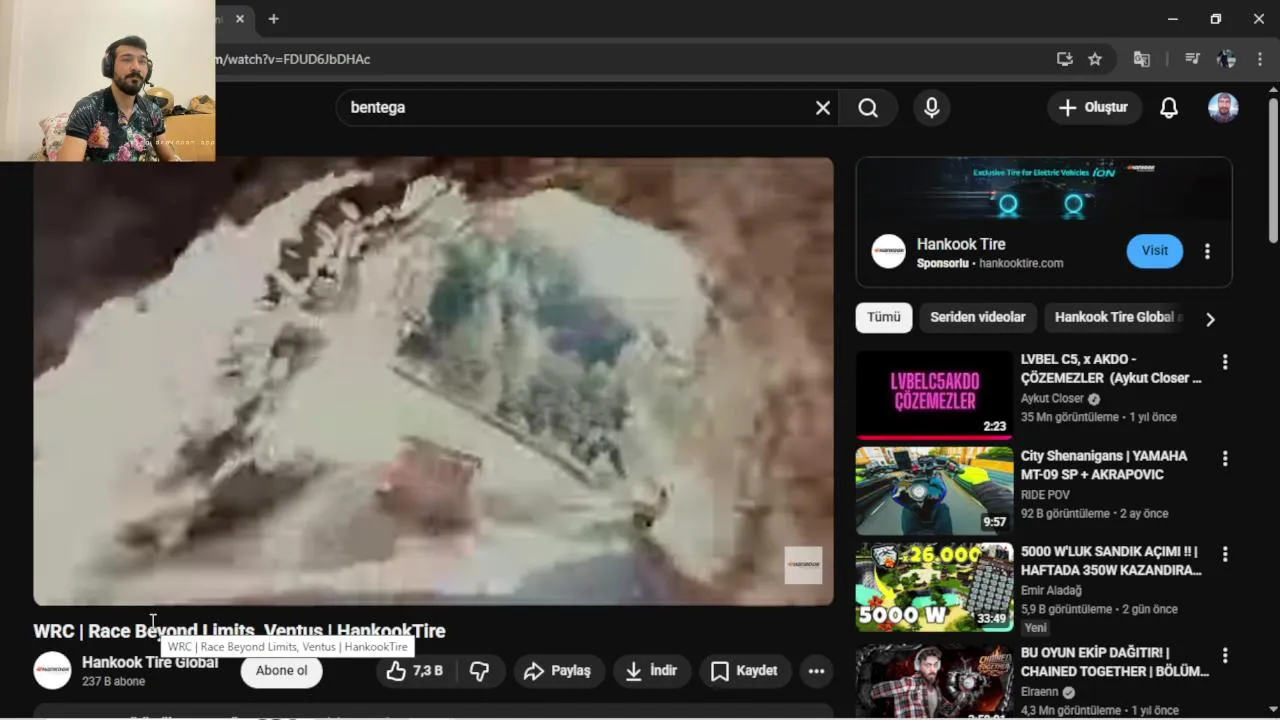Open the hankooktire.com sponsor link
This screenshot has width=1280, height=720.
tap(1021, 263)
